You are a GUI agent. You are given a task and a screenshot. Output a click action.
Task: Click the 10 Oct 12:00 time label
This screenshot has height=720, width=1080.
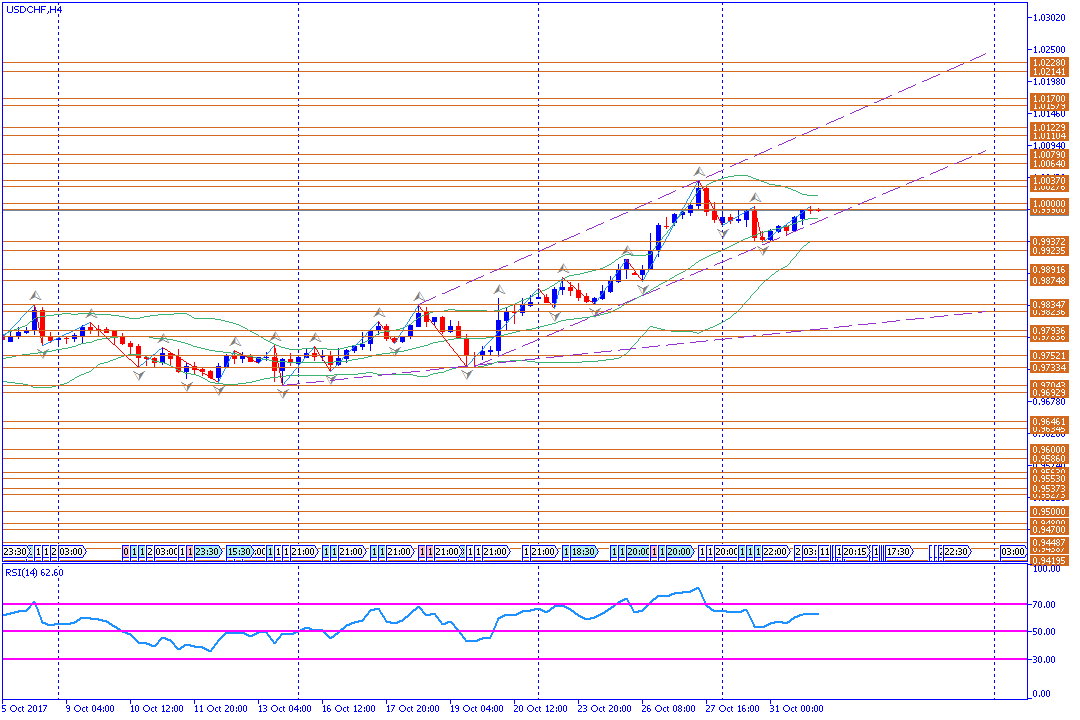tap(156, 709)
